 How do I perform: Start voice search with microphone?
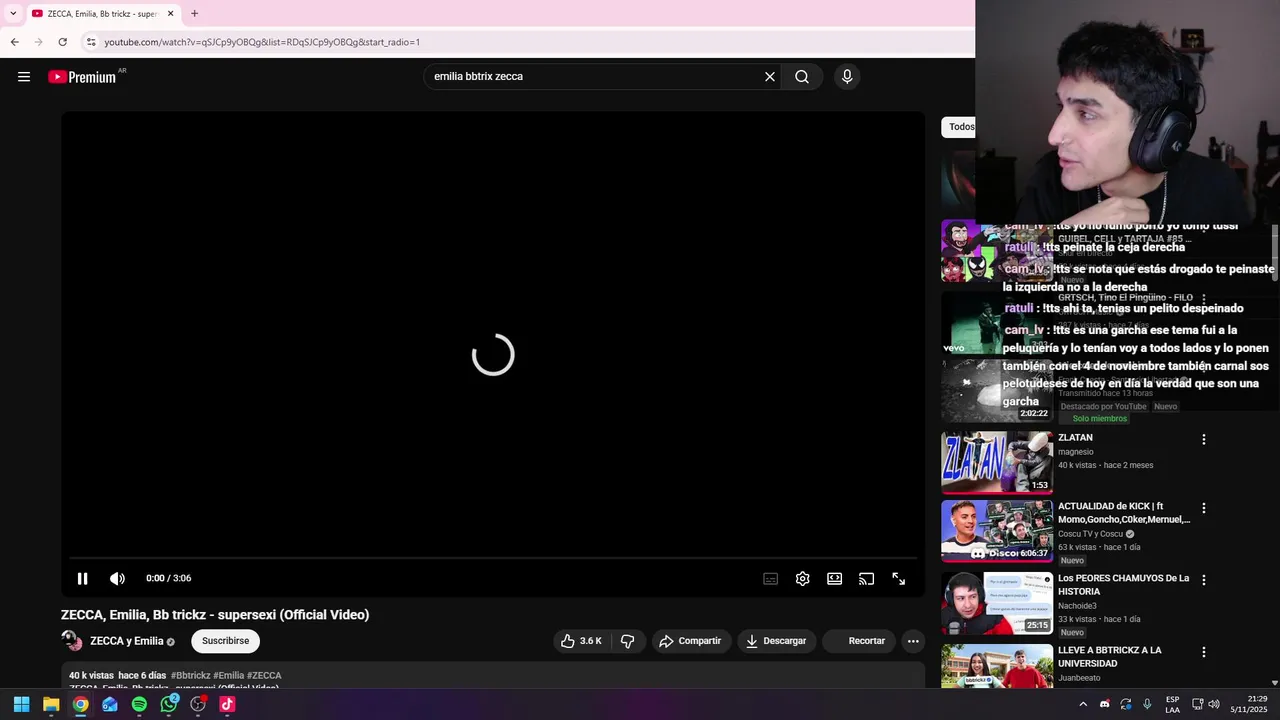[x=847, y=77]
